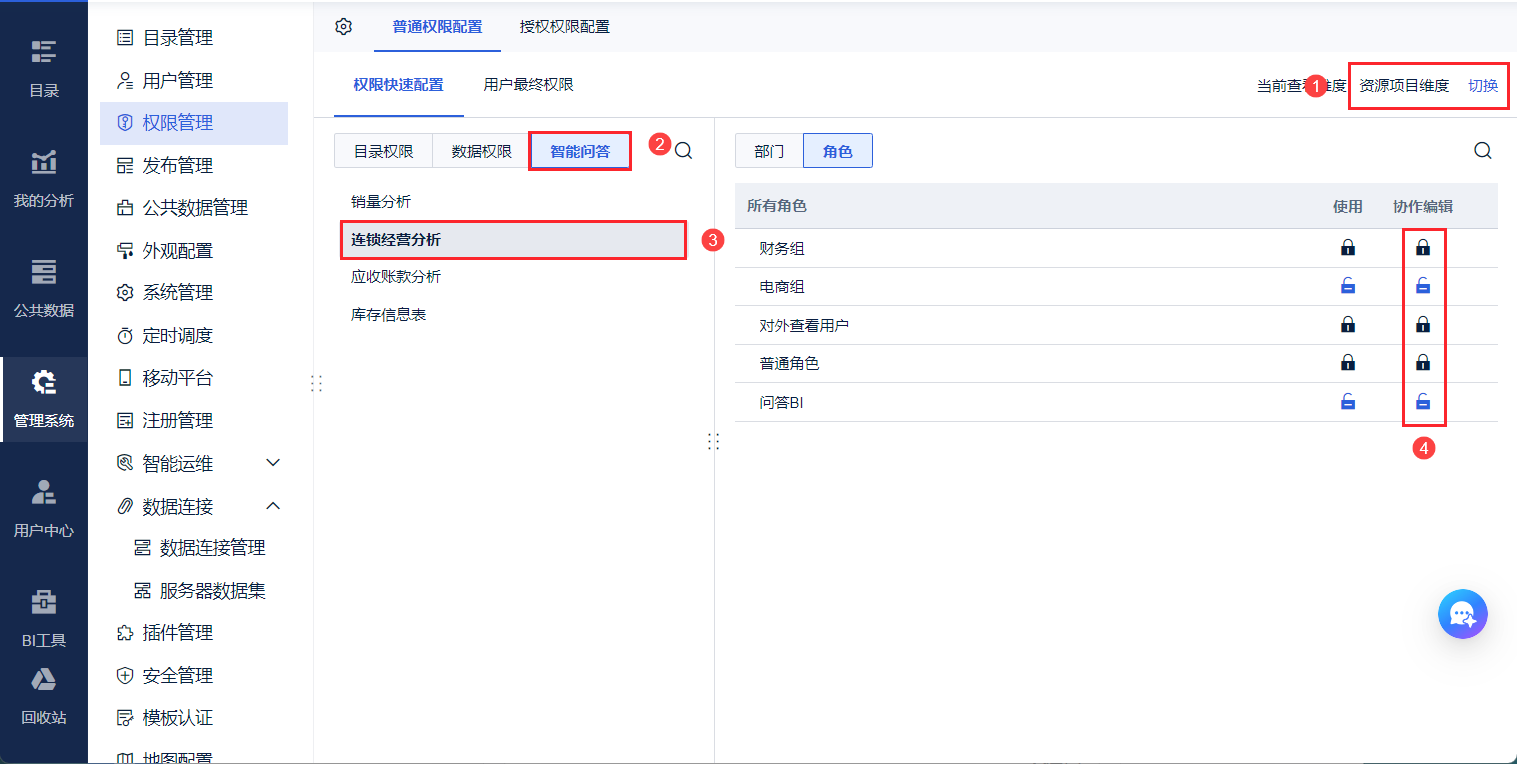Image resolution: width=1517 pixels, height=764 pixels.
Task: Click the 公共数据管理 menu icon
Action: tap(125, 208)
